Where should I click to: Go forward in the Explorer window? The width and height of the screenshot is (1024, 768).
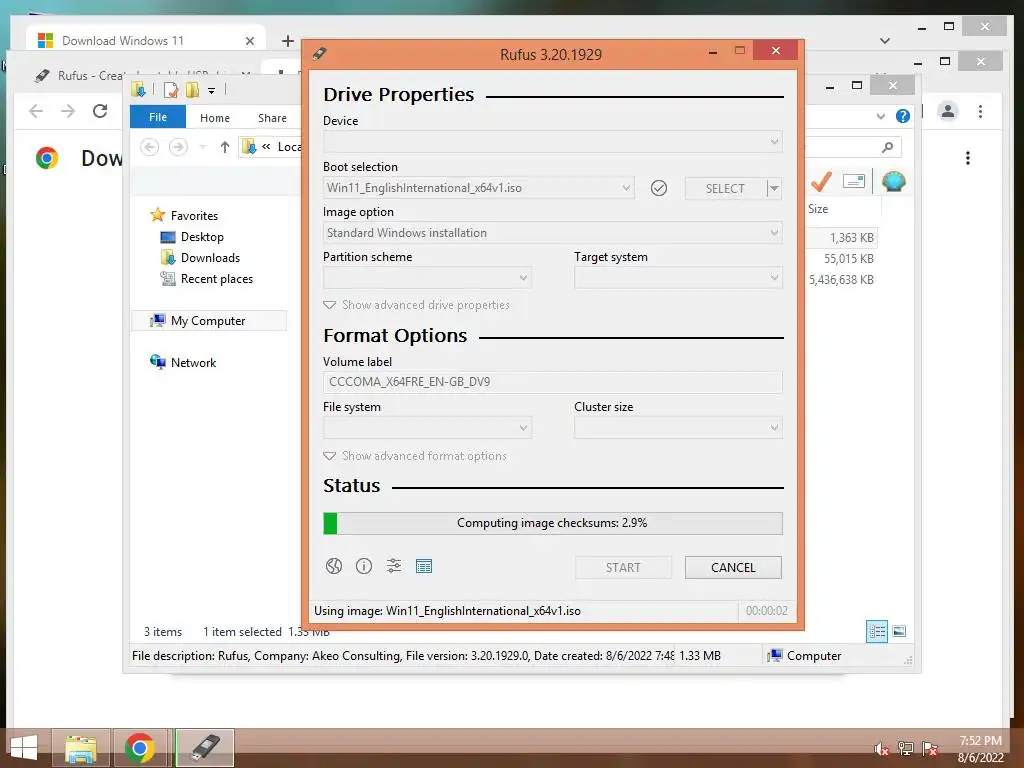point(178,147)
